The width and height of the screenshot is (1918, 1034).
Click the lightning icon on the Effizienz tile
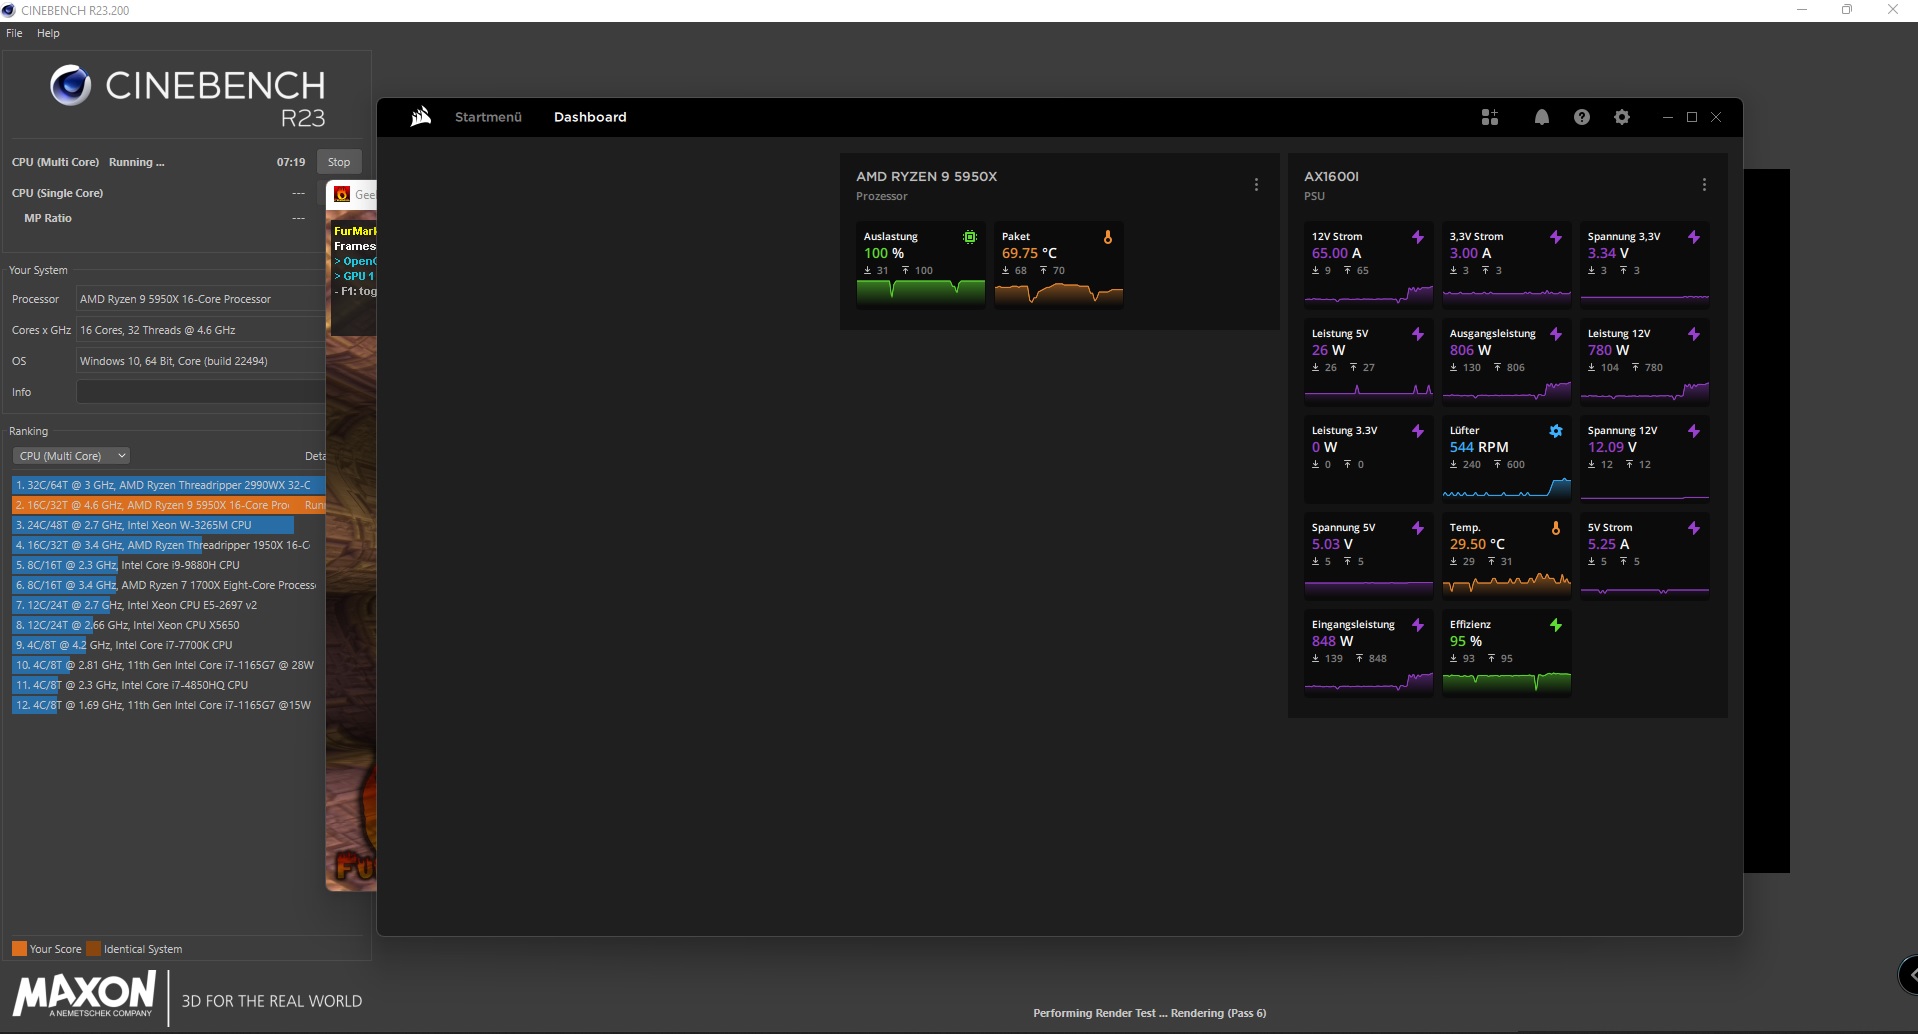pos(1556,624)
